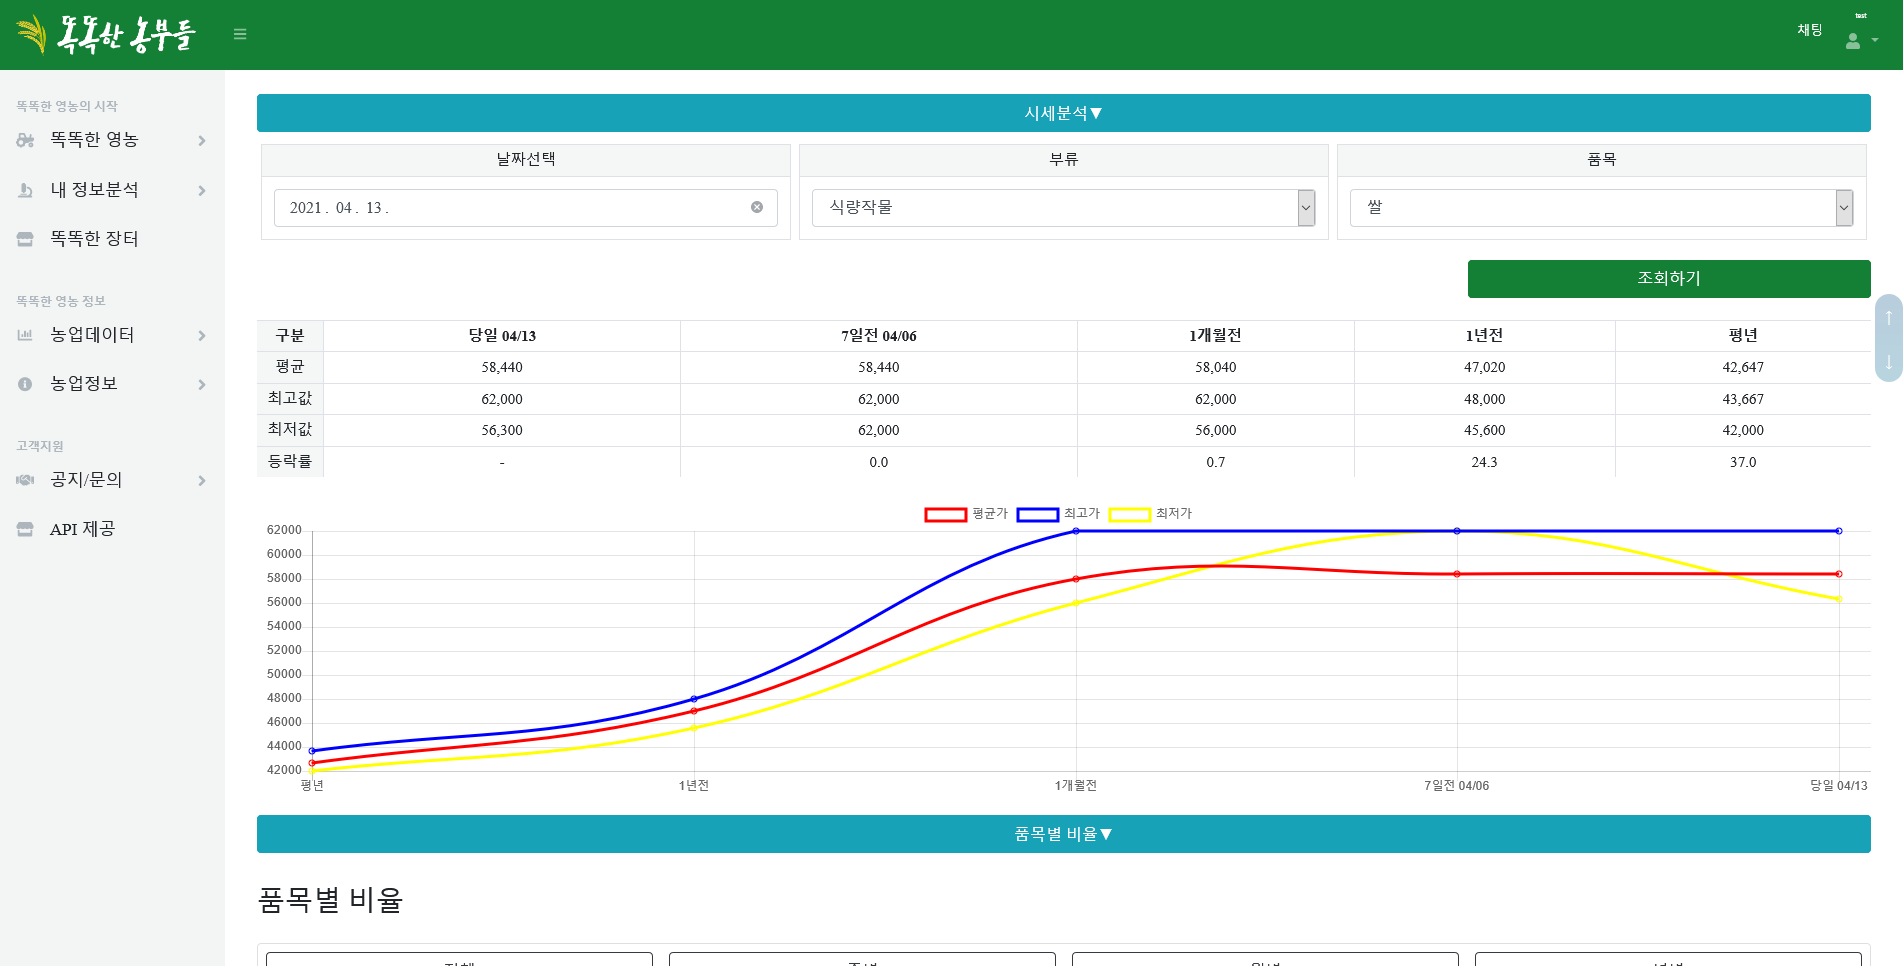Open the 품목 dropdown showing 쌀
Screen dimensions: 1903x966
(1601, 208)
